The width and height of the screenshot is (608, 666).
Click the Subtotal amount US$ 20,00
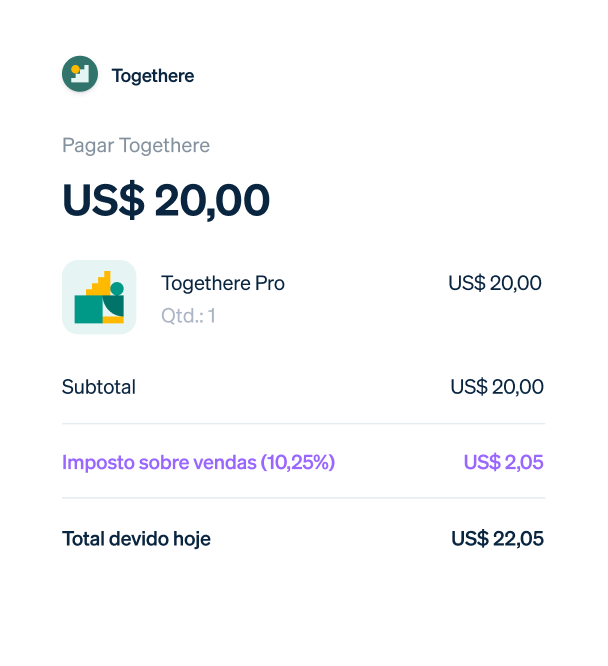[497, 387]
